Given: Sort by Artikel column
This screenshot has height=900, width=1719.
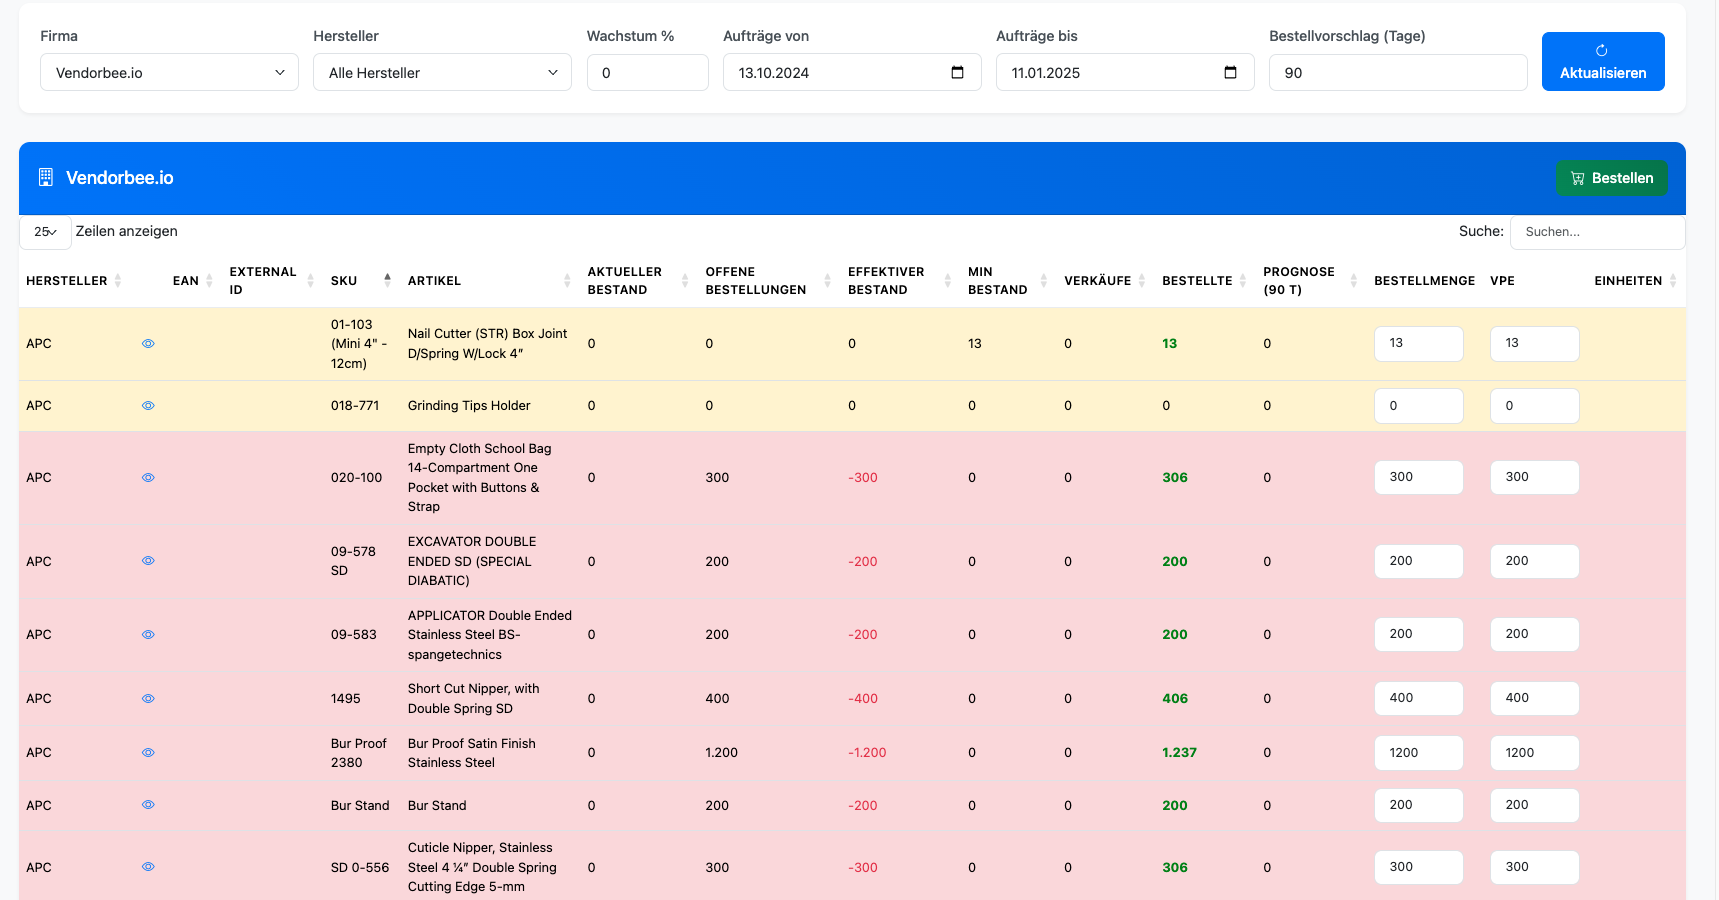Looking at the screenshot, I should (567, 281).
